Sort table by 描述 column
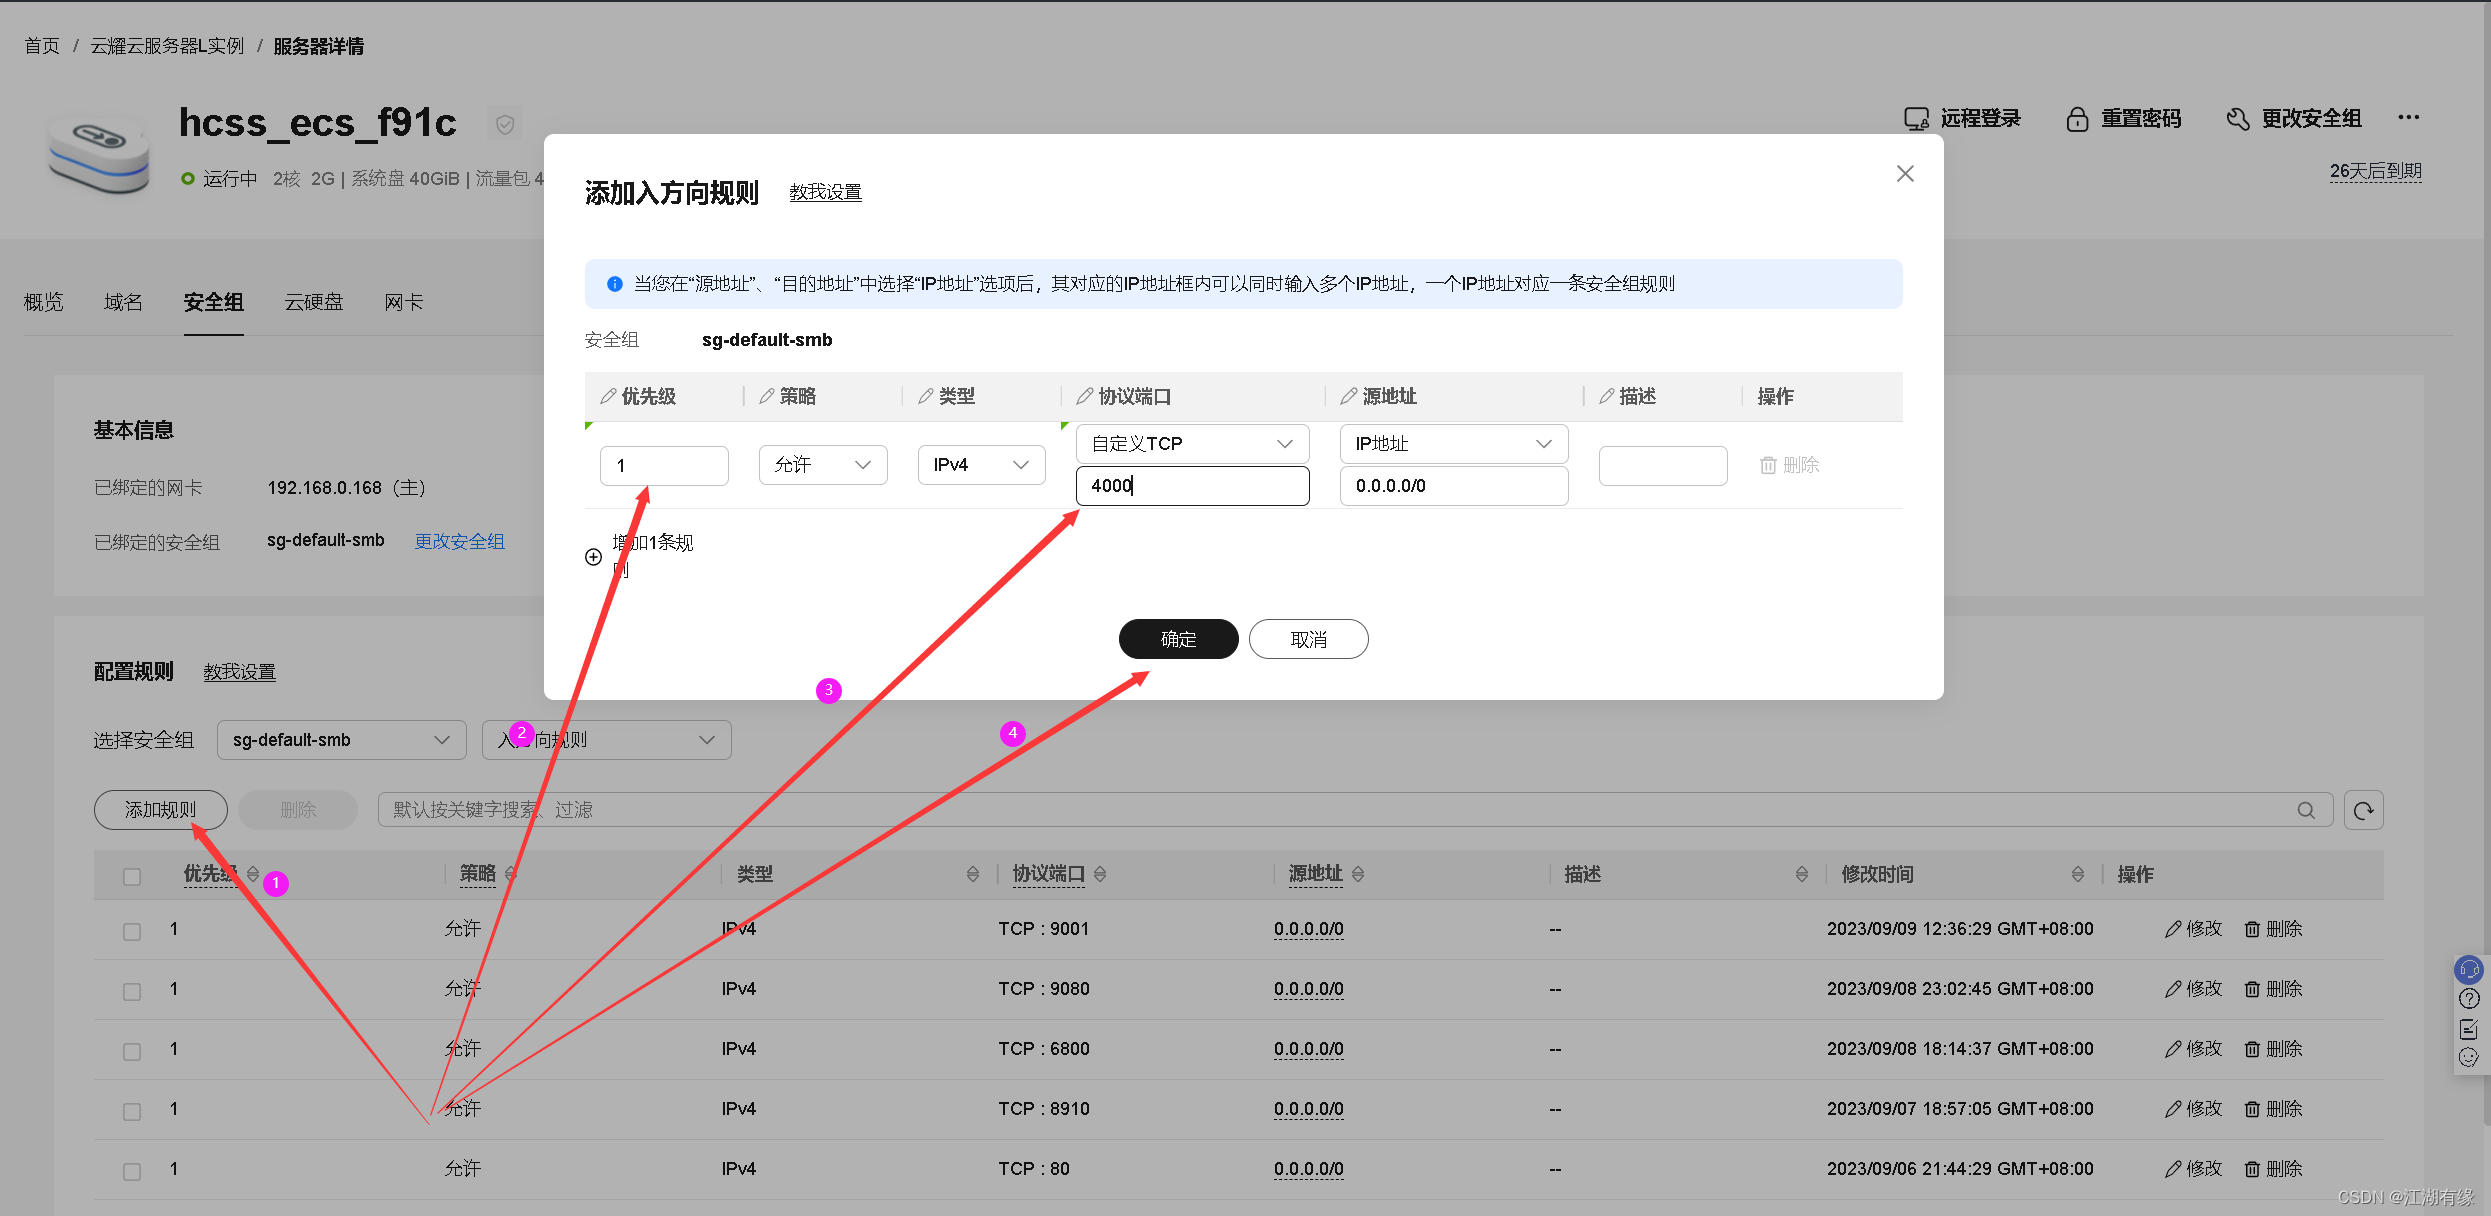This screenshot has height=1216, width=2491. tap(1802, 874)
